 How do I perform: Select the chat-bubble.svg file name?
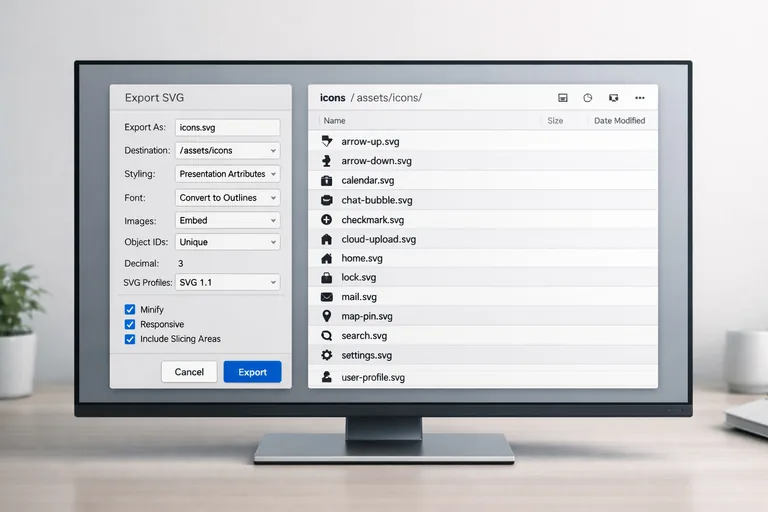[x=377, y=200]
